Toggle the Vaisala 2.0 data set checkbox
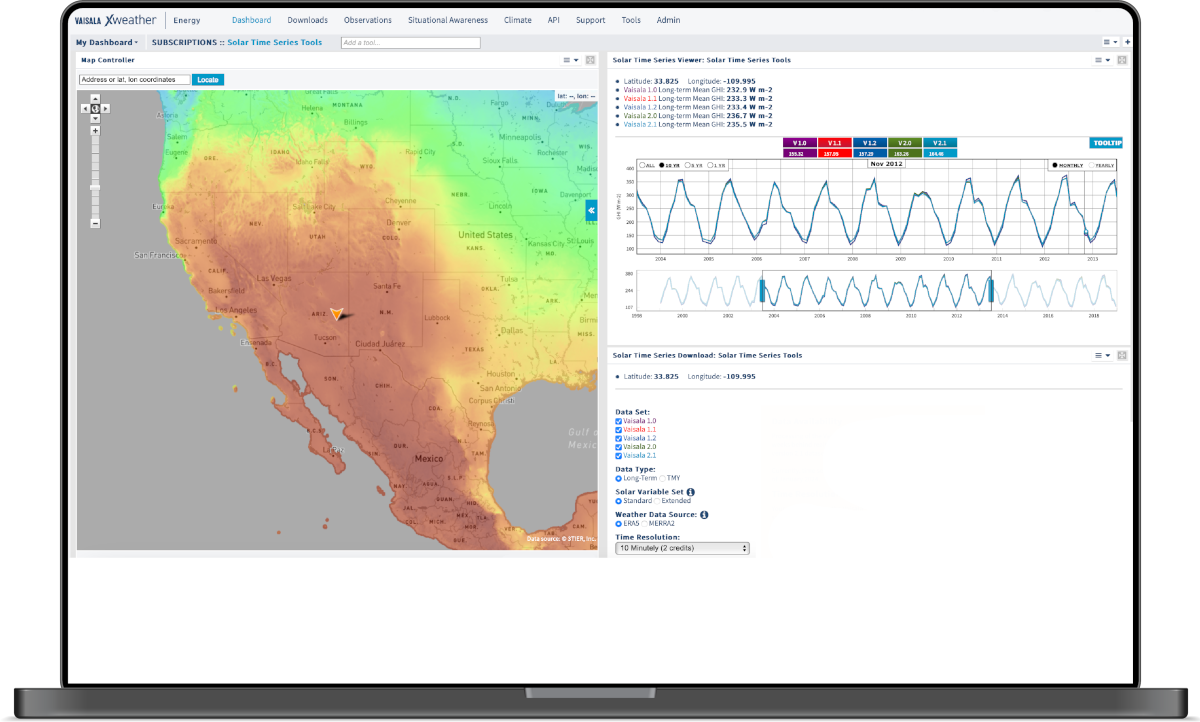Image resolution: width=1200 pixels, height=722 pixels. tap(618, 447)
